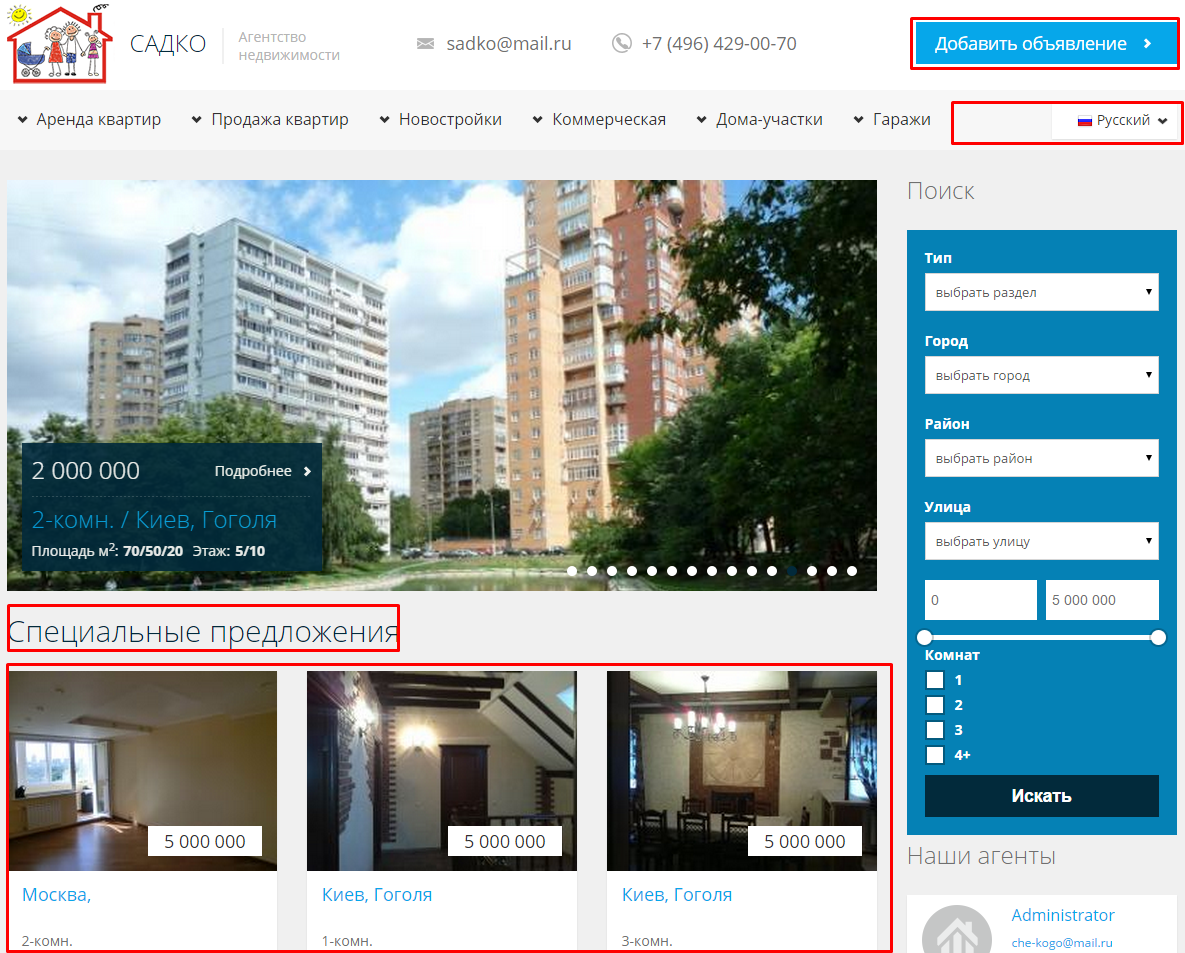The height and width of the screenshot is (953, 1185).
Task: Grab the maximum price slider handle
Action: click(1159, 638)
